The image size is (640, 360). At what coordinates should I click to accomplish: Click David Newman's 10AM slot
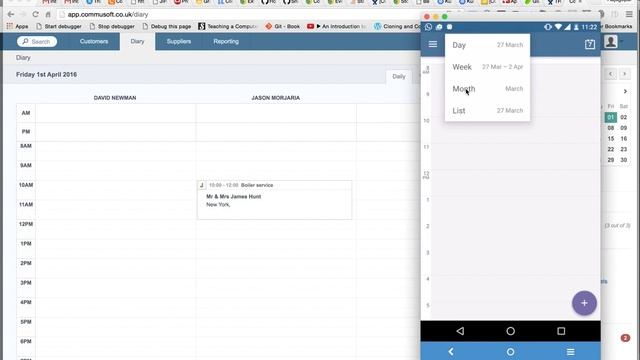pyautogui.click(x=115, y=190)
